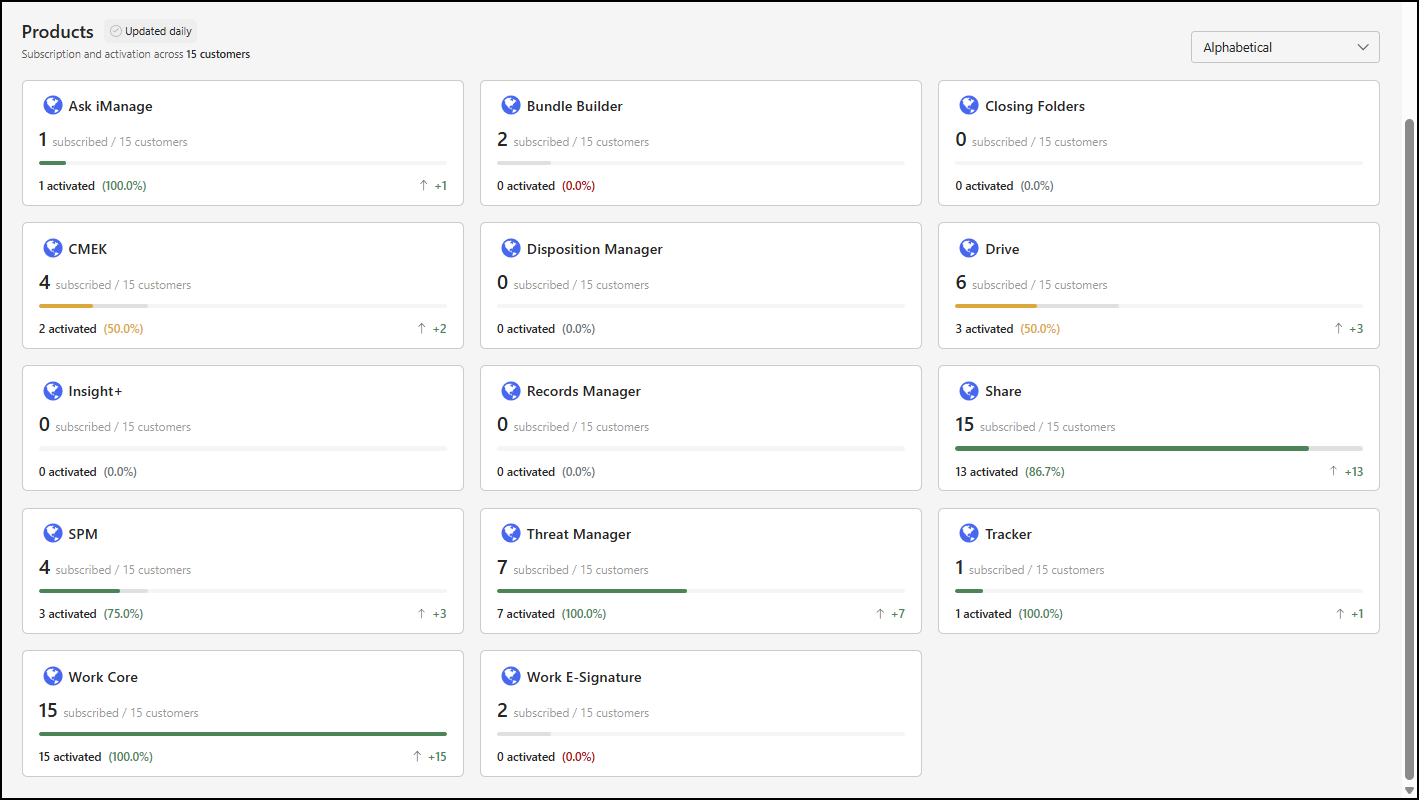Screen dimensions: 1419x800
Task: Click the Records Manager product title
Action: [x=584, y=392]
